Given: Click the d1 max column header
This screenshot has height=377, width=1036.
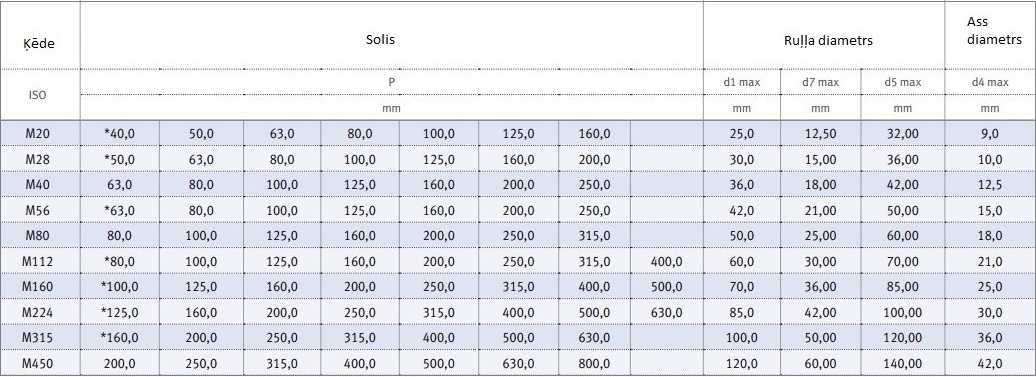Looking at the screenshot, I should click(x=742, y=83).
